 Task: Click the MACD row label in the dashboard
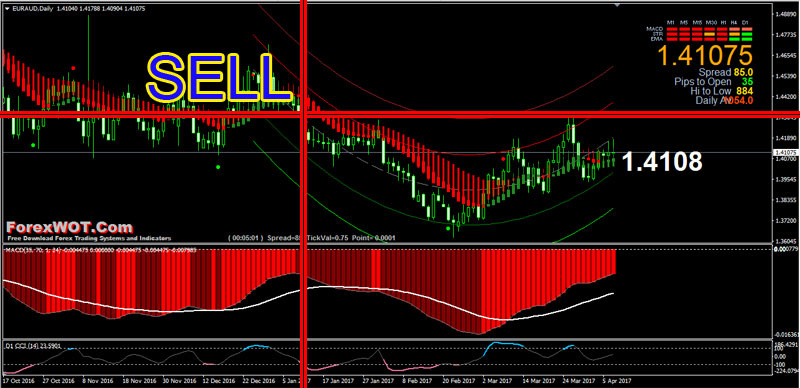pos(655,29)
